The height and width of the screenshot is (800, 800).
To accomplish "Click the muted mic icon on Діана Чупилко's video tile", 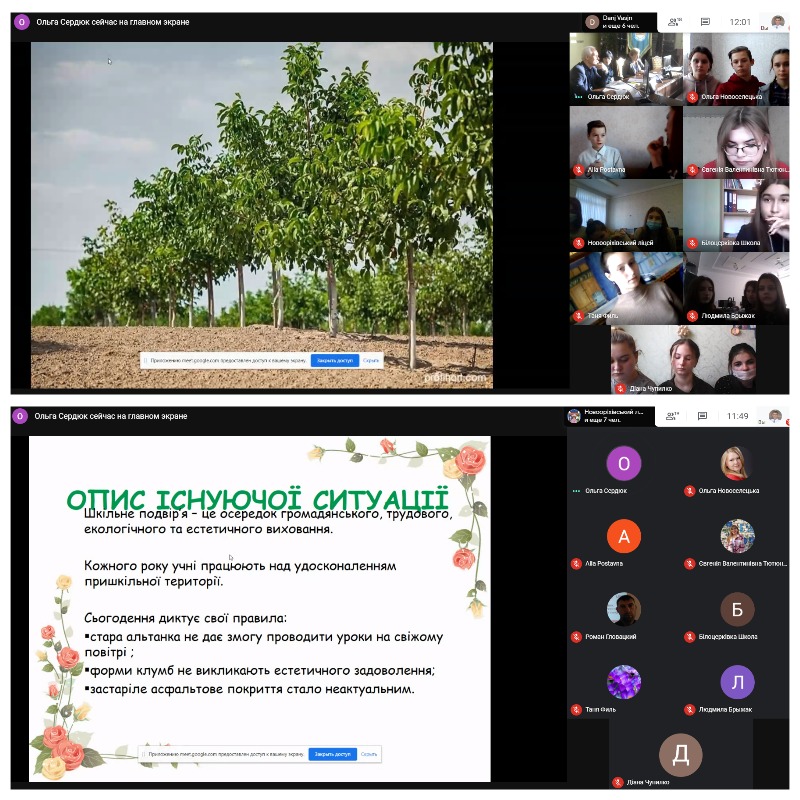I will click(x=620, y=389).
